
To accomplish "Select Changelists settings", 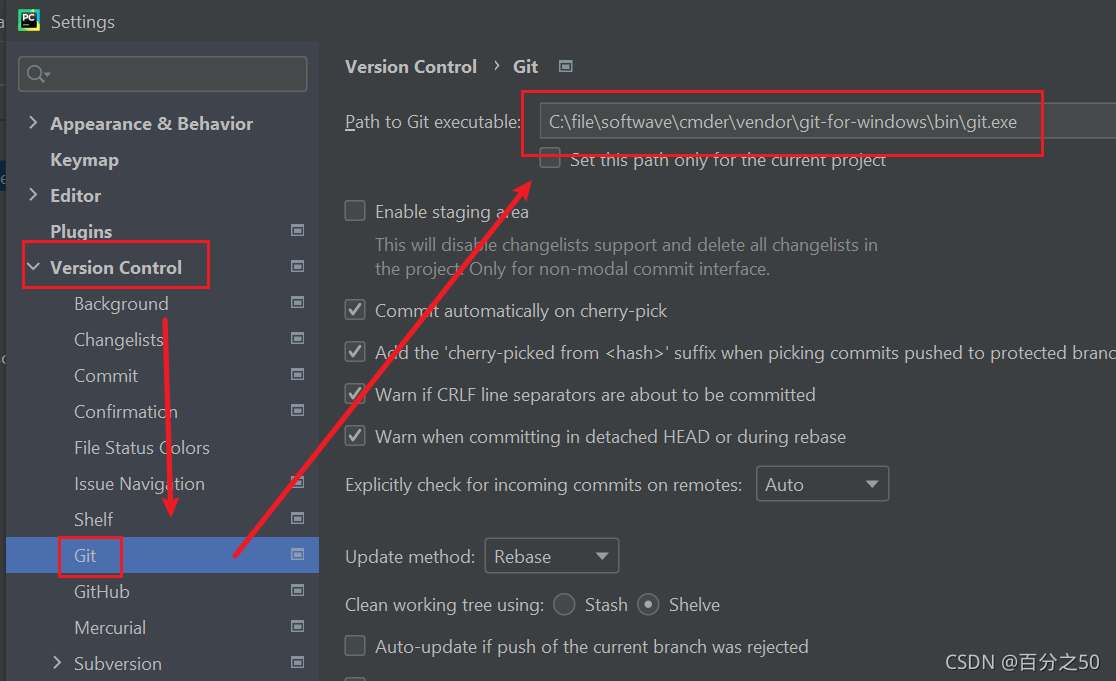I will click(119, 340).
